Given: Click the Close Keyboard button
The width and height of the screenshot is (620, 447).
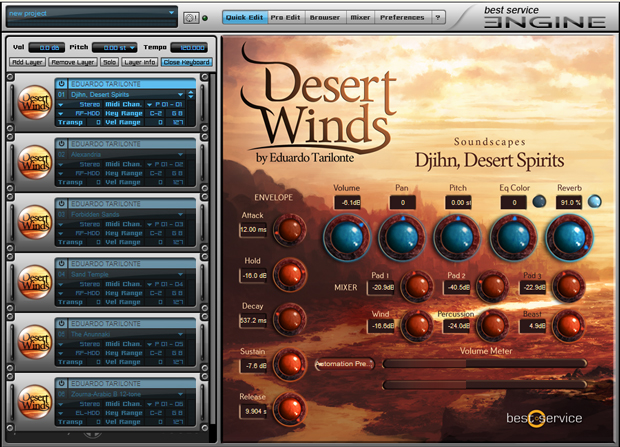Looking at the screenshot, I should pos(187,62).
